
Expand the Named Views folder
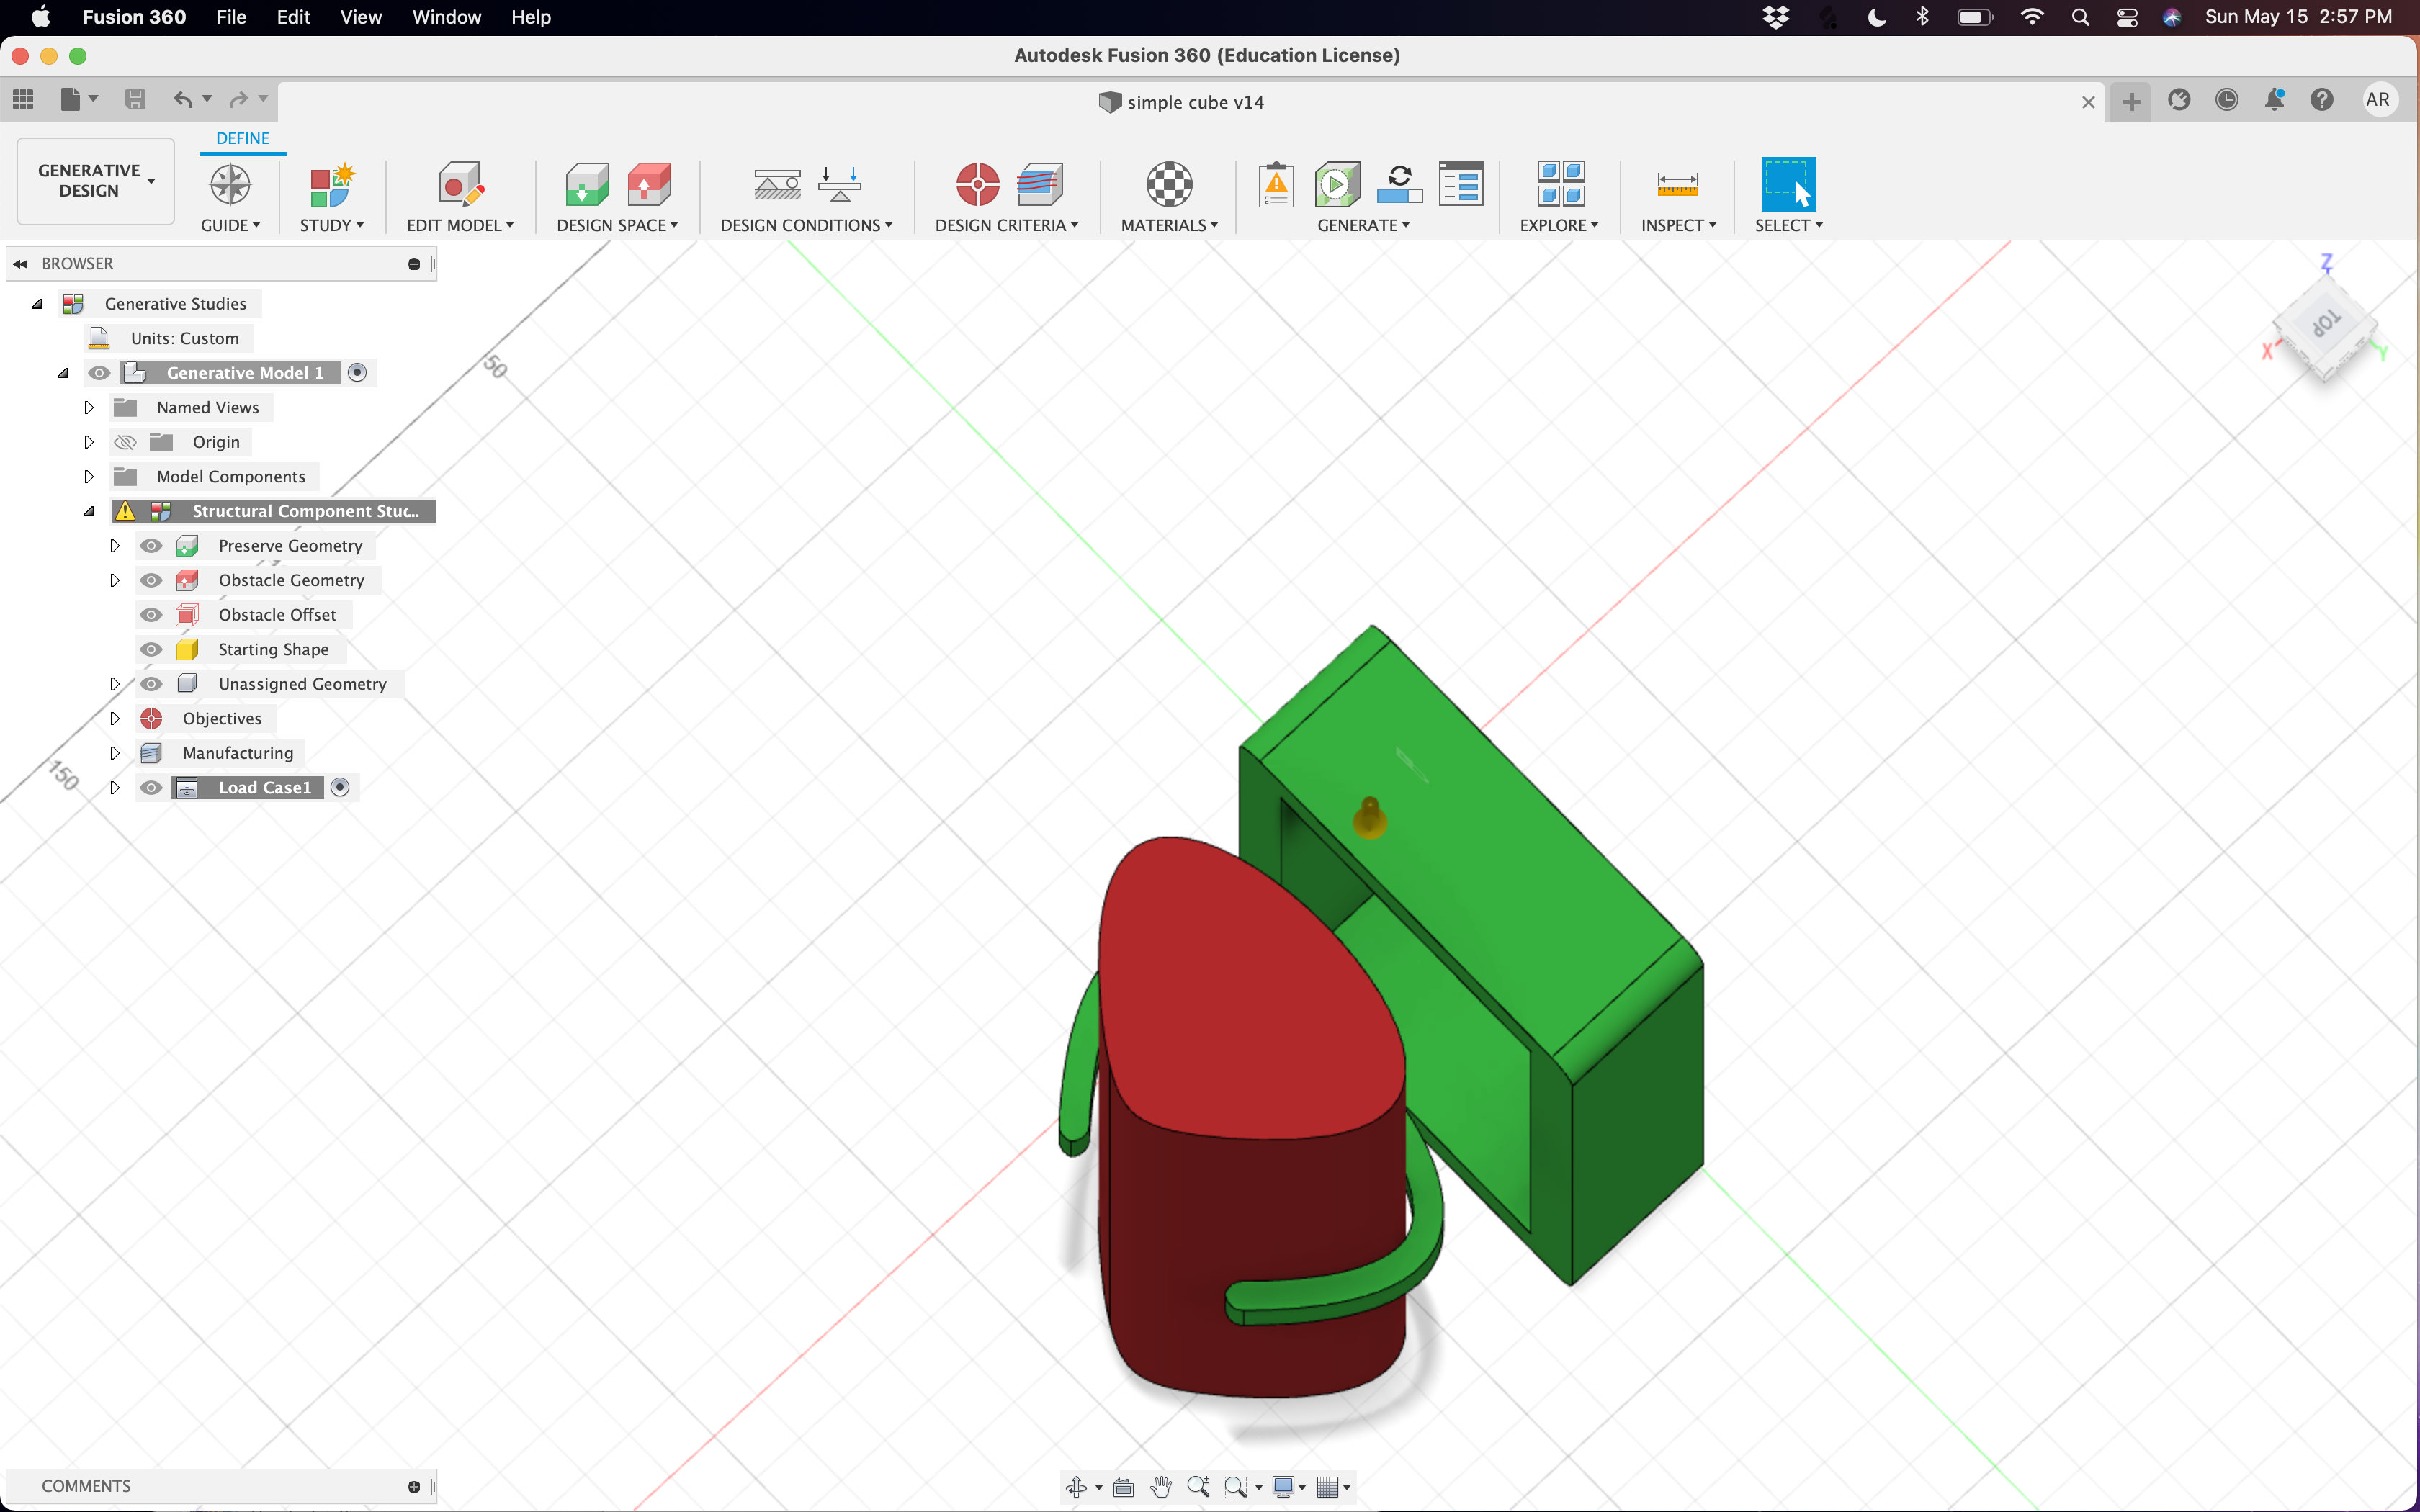(88, 407)
